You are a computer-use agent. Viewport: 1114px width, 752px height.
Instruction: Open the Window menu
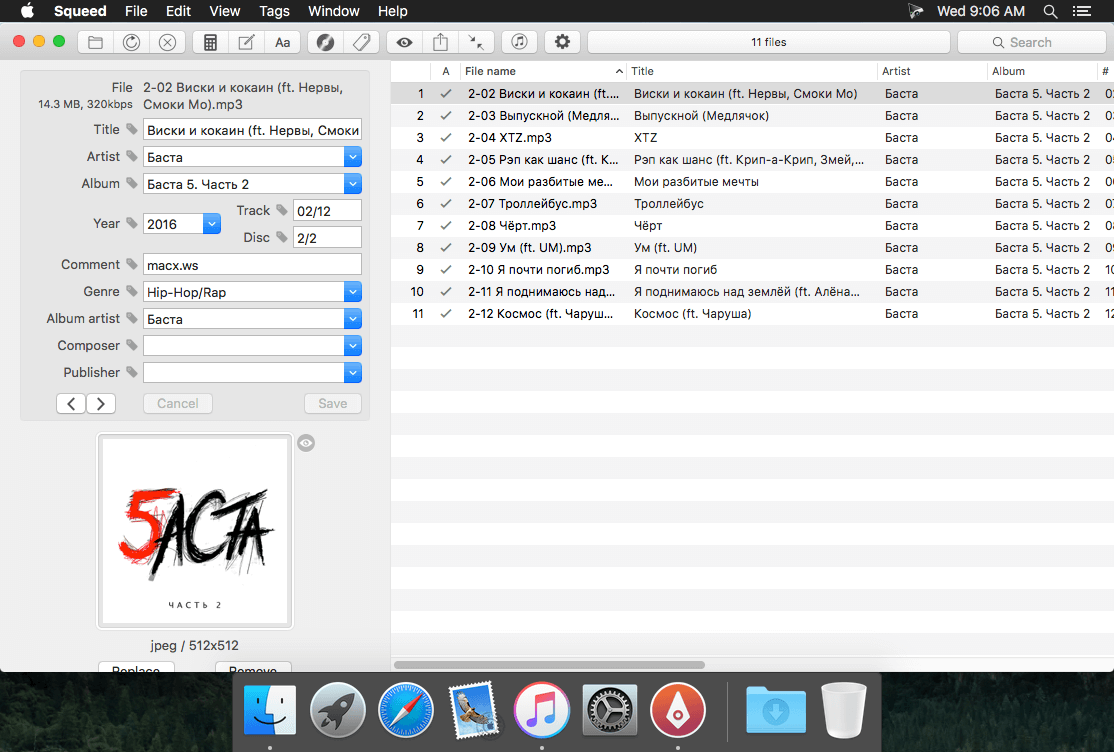[333, 11]
